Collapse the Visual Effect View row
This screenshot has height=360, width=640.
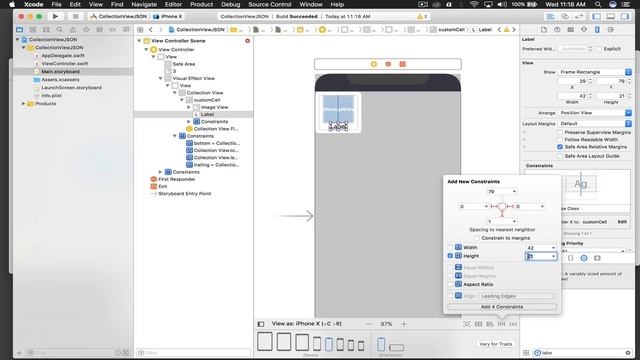coord(160,78)
